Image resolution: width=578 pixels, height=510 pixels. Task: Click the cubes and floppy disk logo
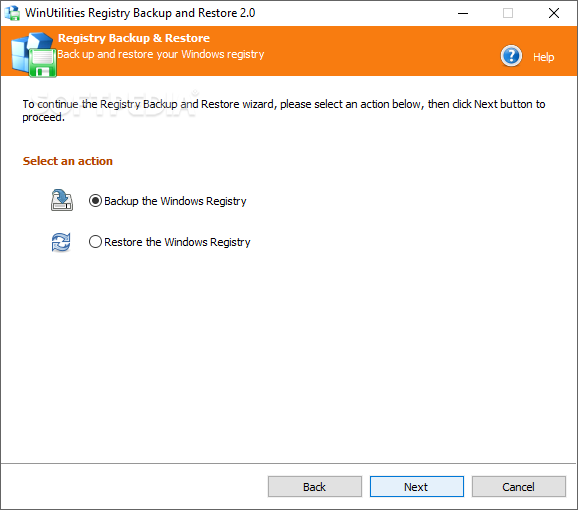[x=34, y=55]
